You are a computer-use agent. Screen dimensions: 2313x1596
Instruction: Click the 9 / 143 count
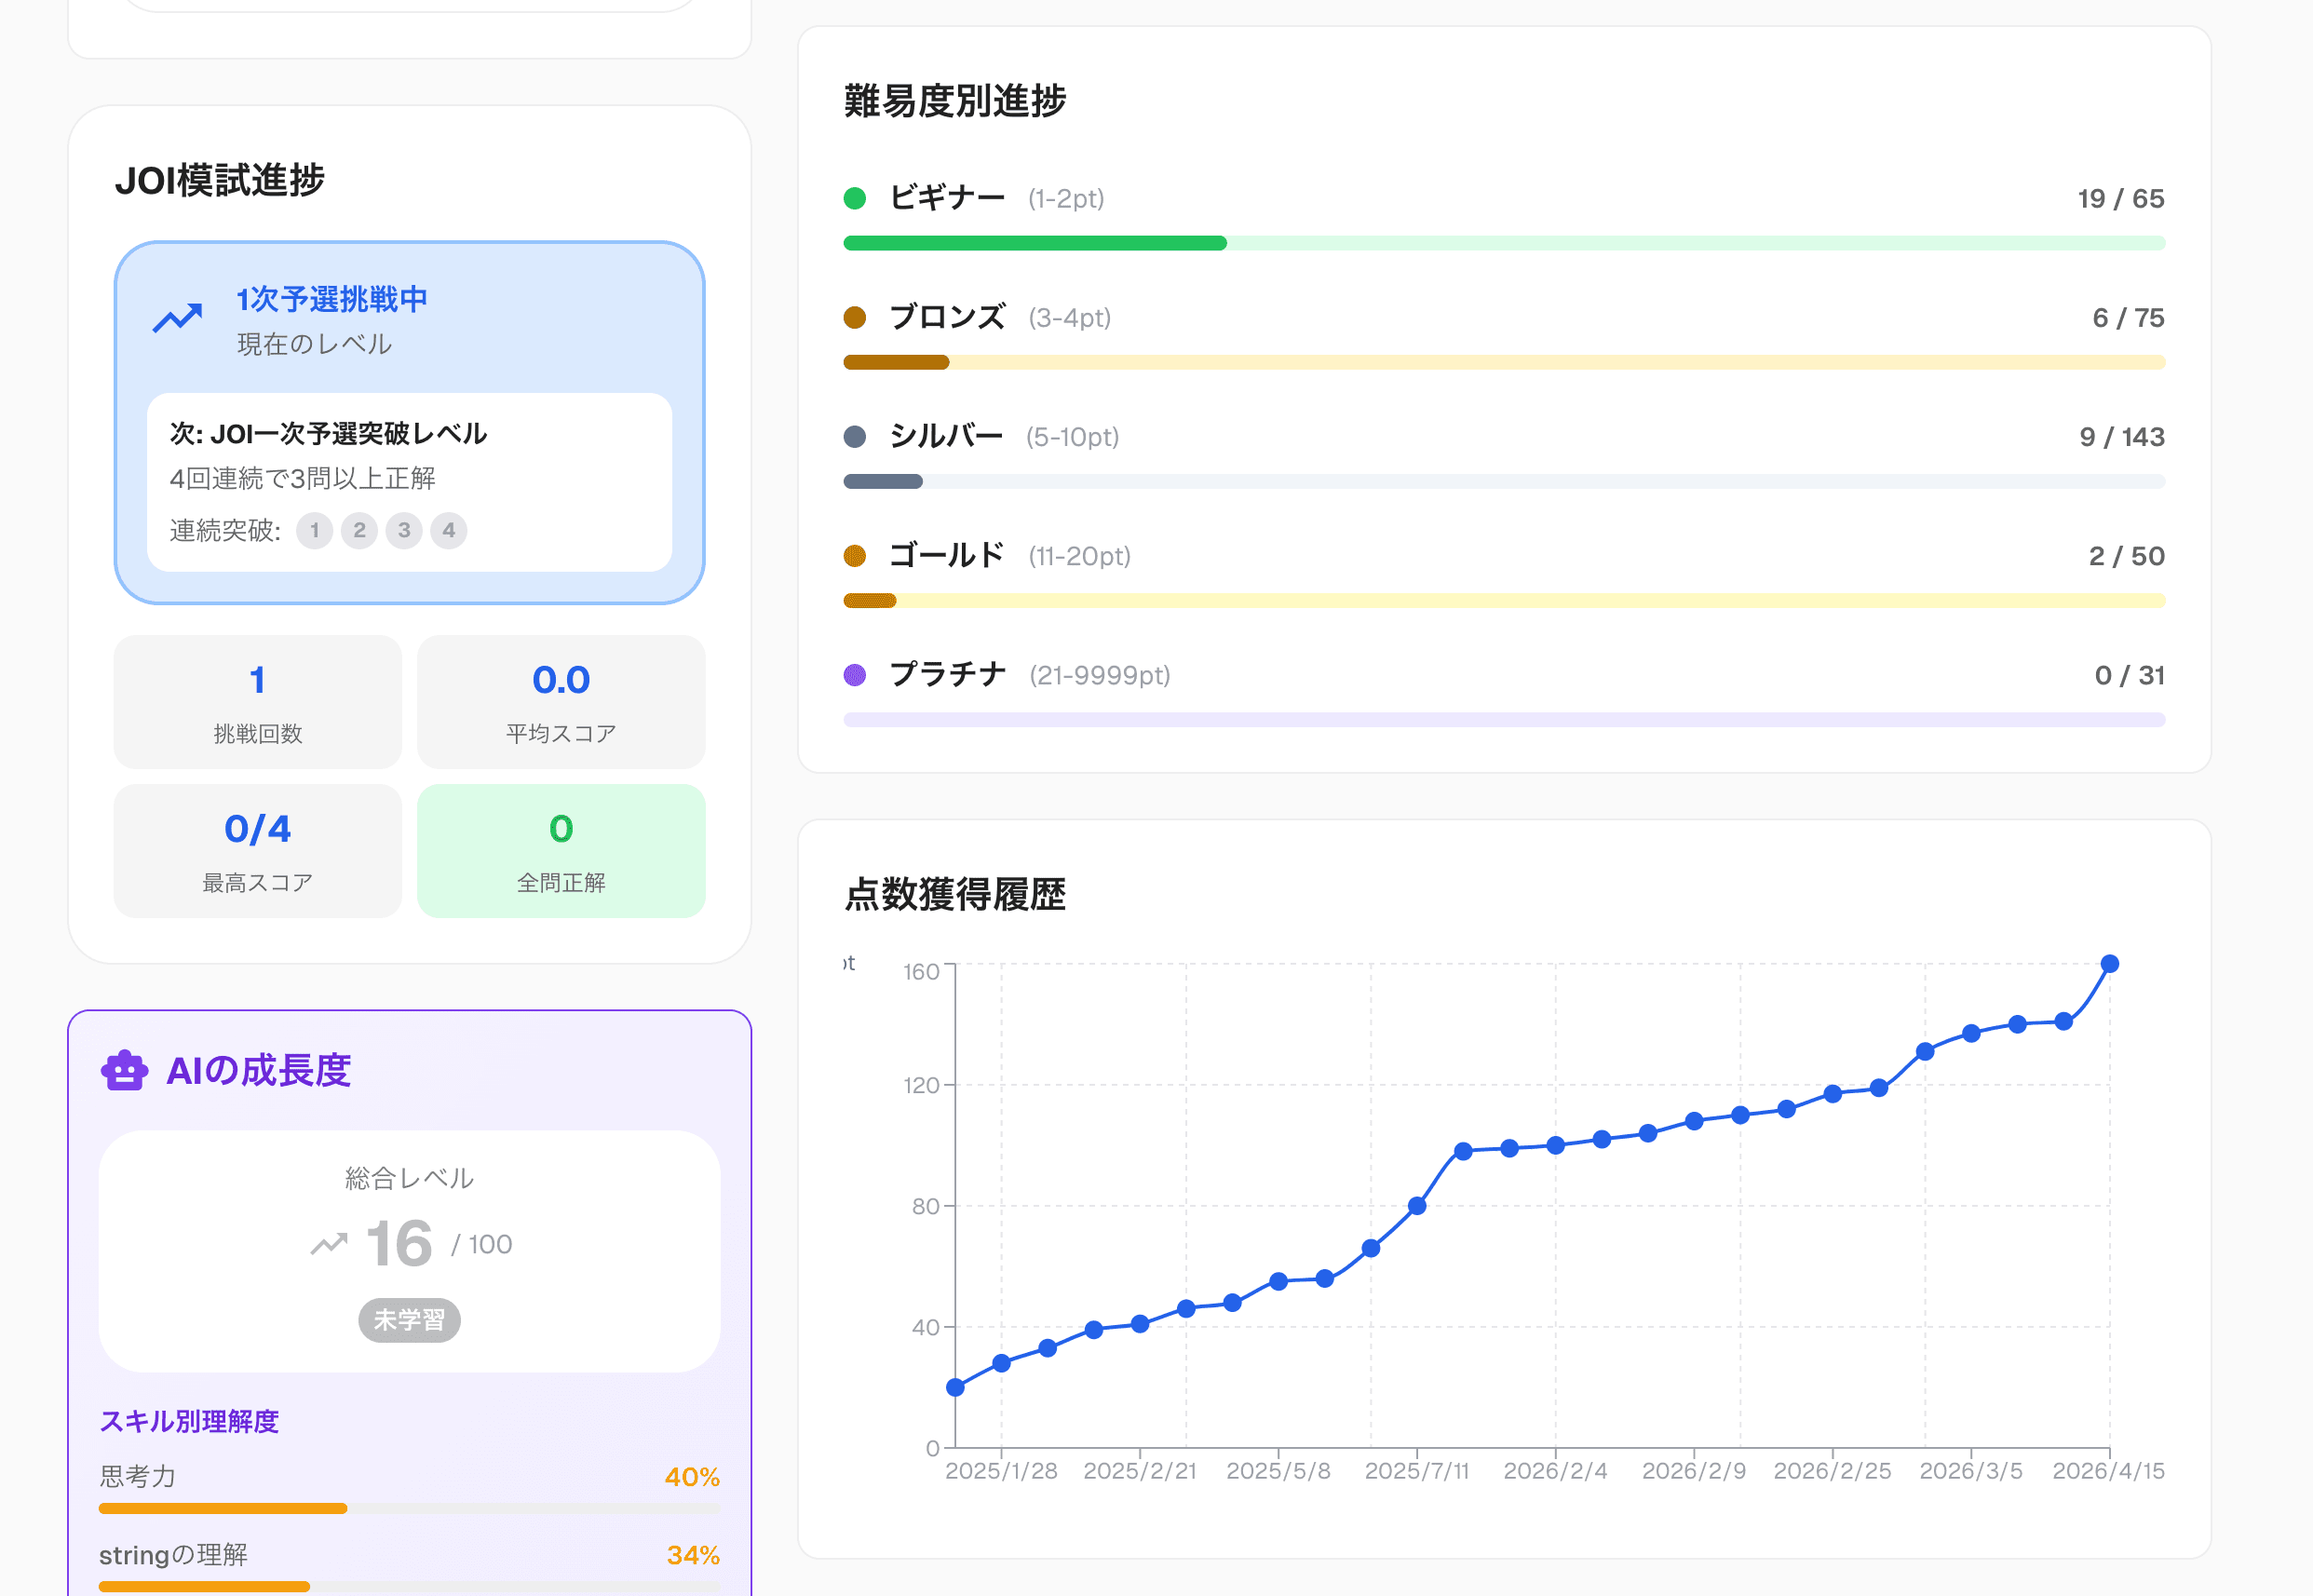[x=2122, y=436]
